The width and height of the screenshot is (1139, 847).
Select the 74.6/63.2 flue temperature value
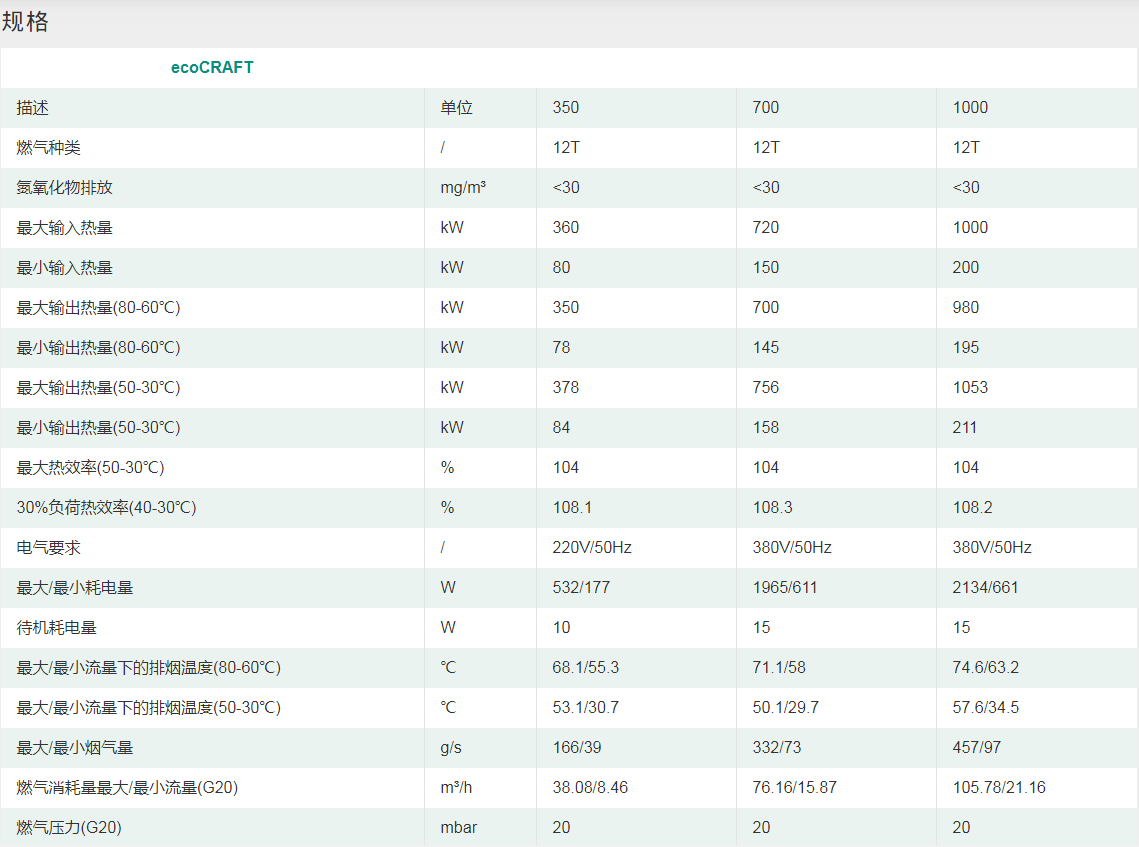[986, 668]
